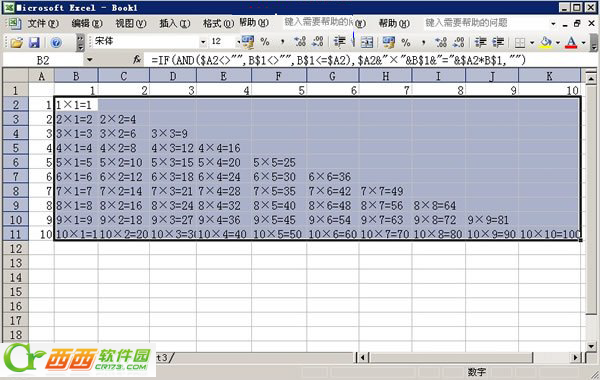The height and width of the screenshot is (380, 600).
Task: Apply font color with the red A icon
Action: pyautogui.click(x=571, y=42)
